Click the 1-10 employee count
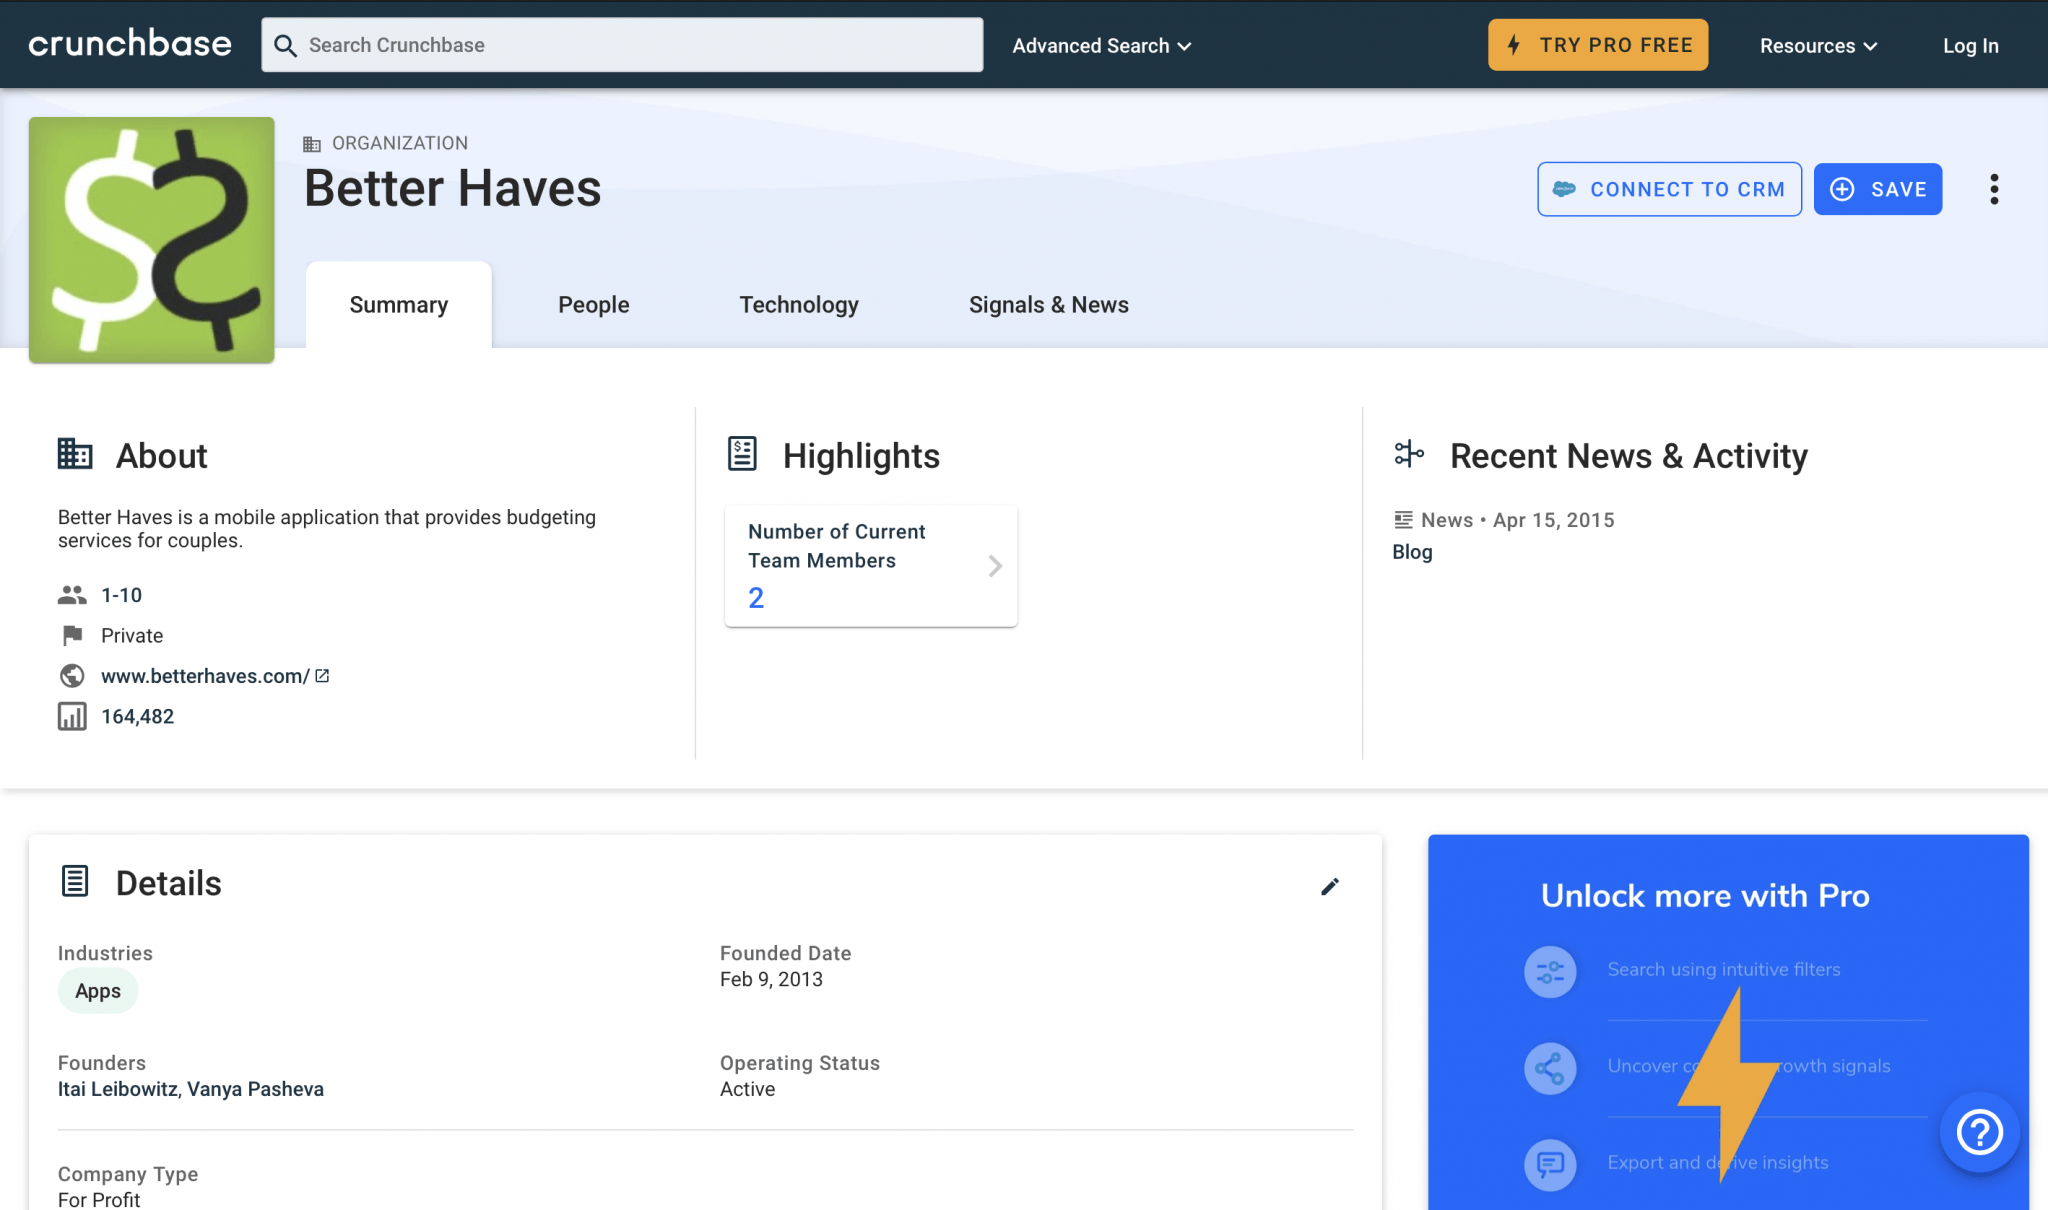The image size is (2048, 1210). coord(121,595)
